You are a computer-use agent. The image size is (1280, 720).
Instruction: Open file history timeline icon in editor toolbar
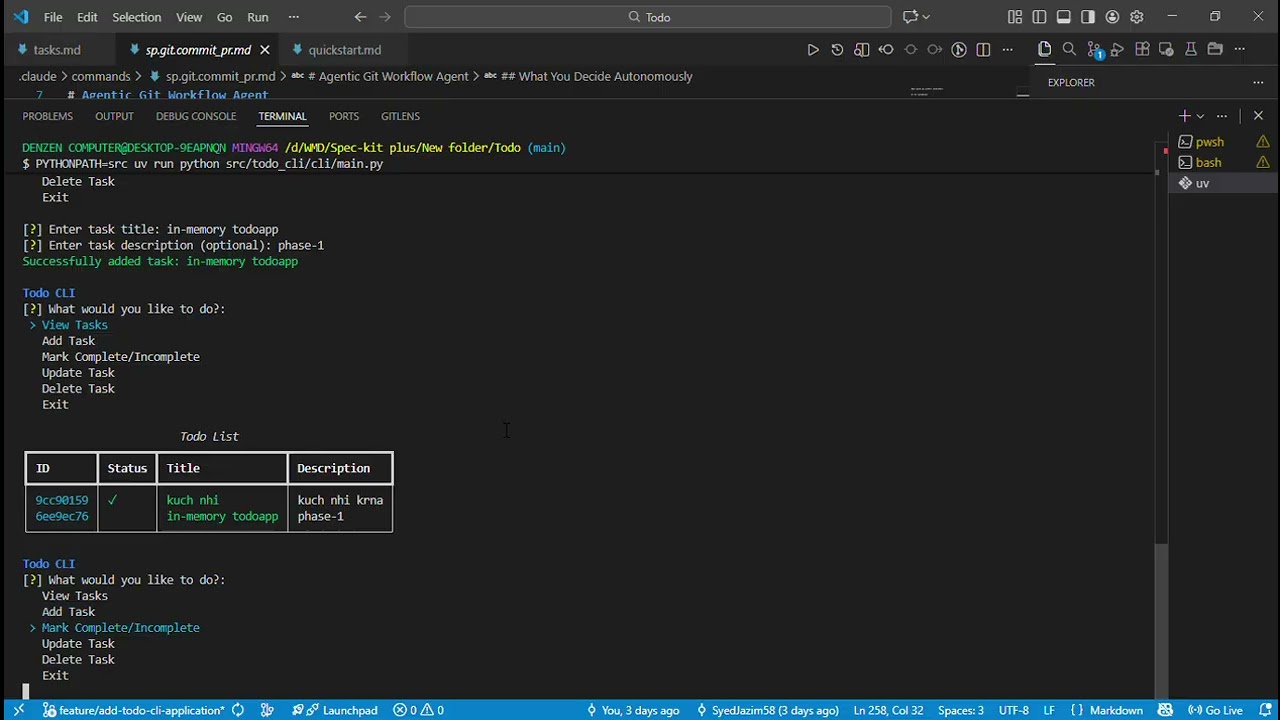(x=837, y=50)
